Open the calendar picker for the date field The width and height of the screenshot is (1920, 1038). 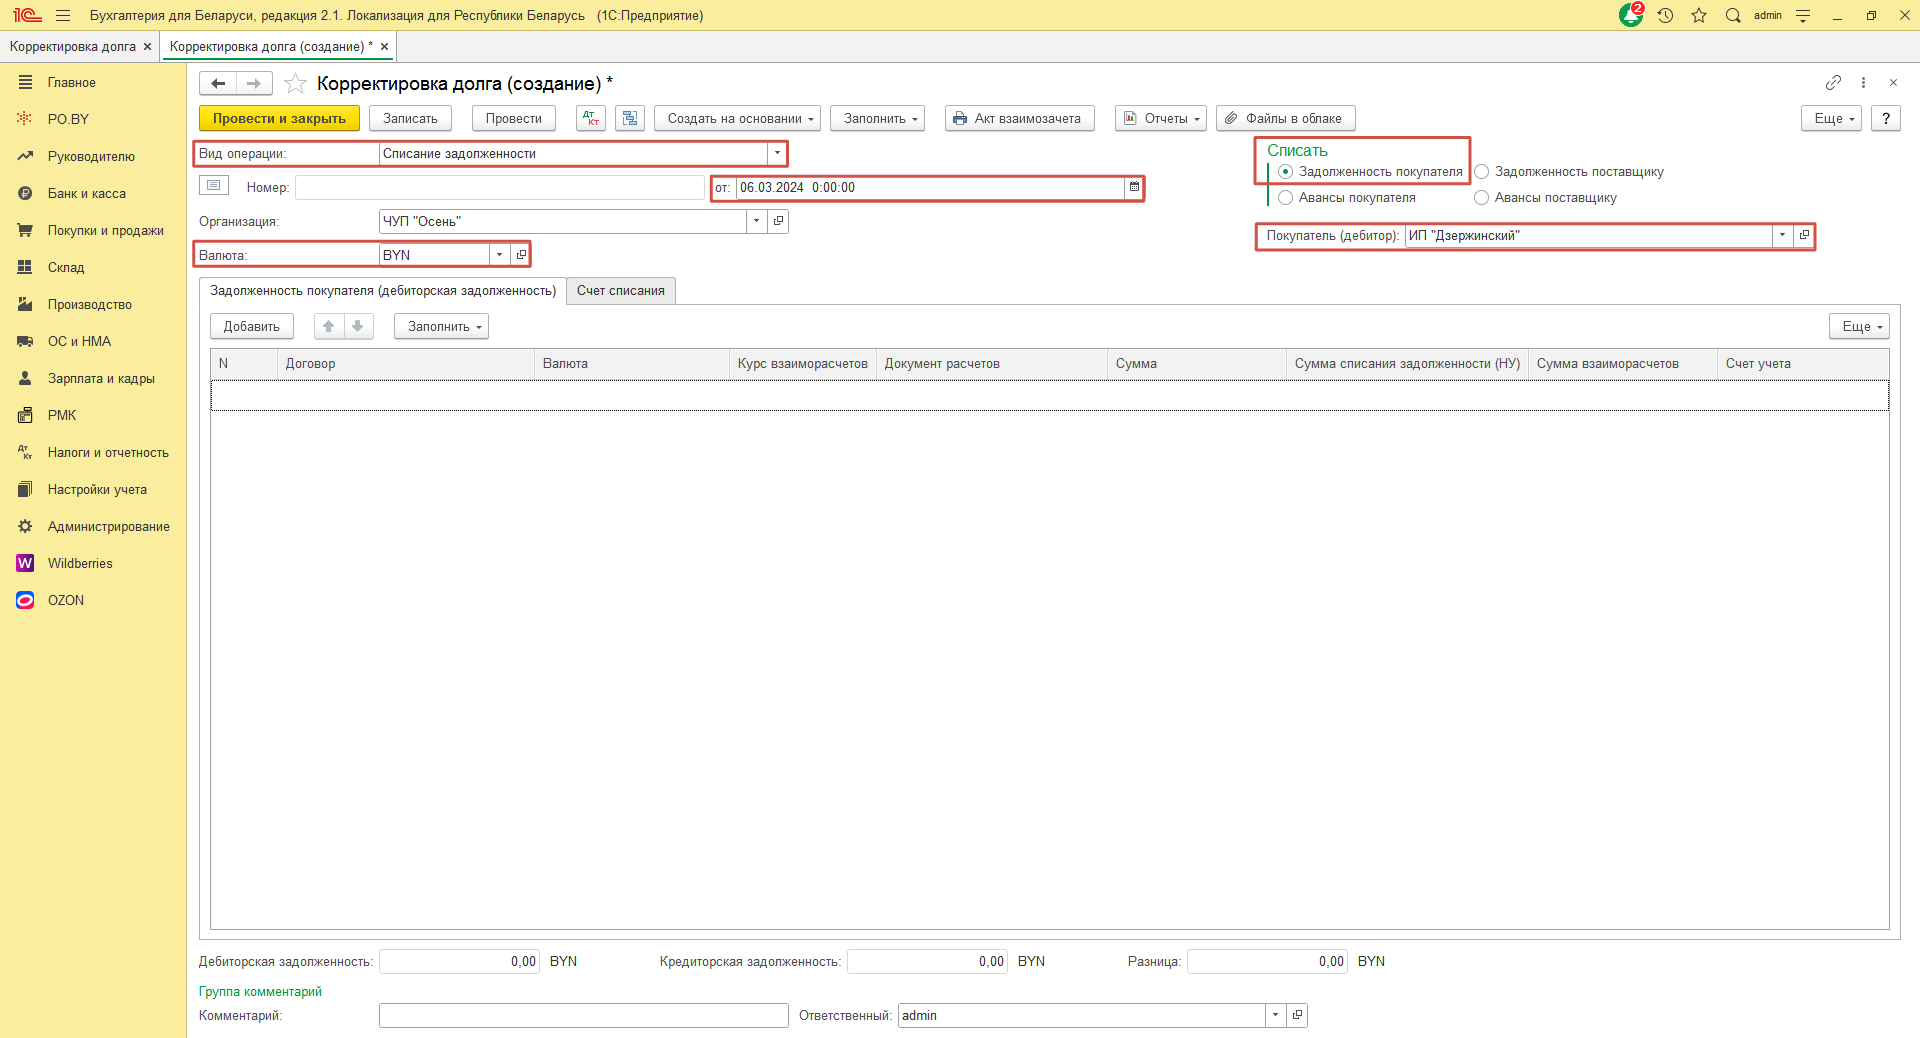coord(1134,187)
